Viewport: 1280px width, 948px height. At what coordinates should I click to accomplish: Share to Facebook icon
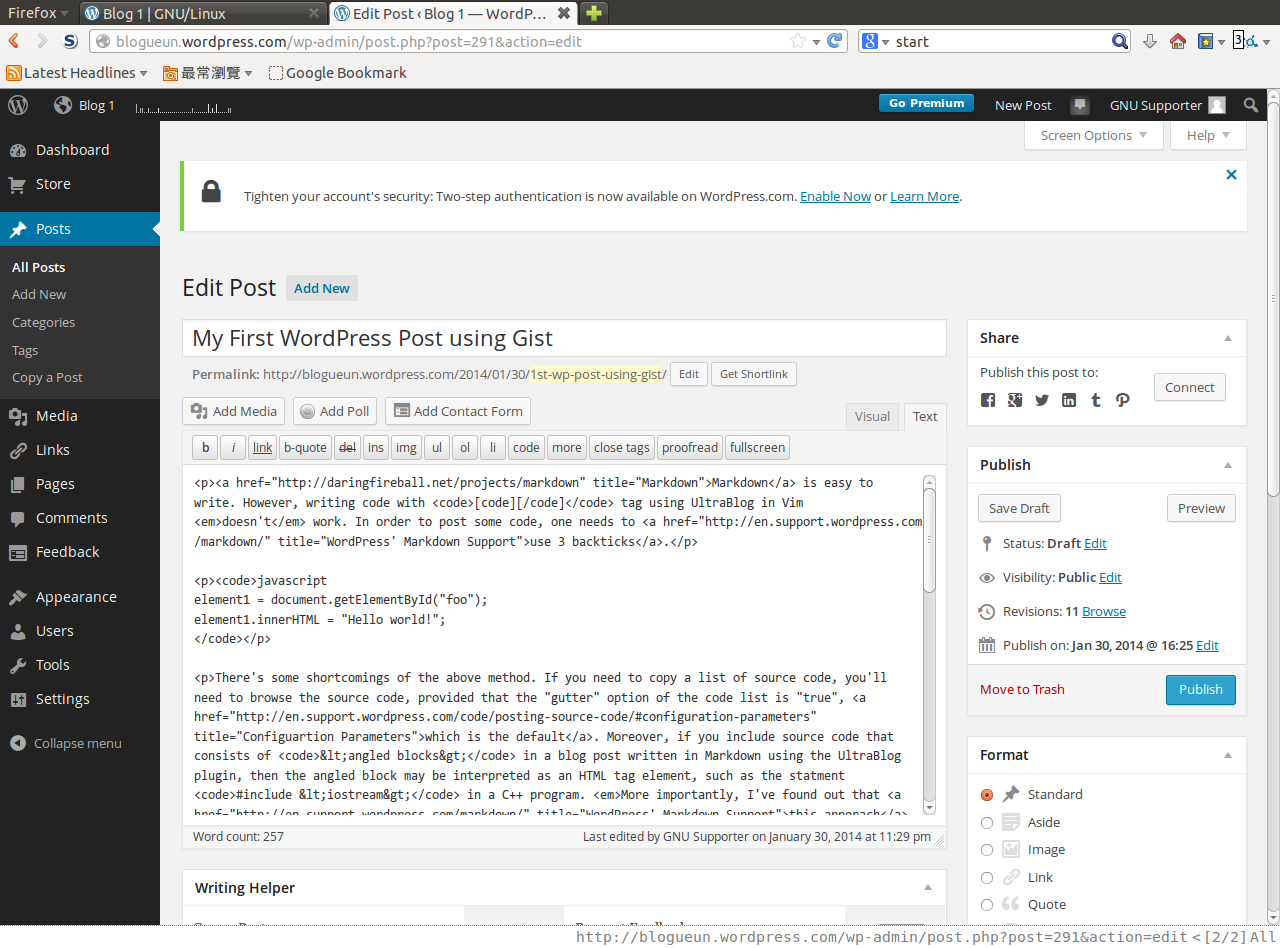point(988,400)
